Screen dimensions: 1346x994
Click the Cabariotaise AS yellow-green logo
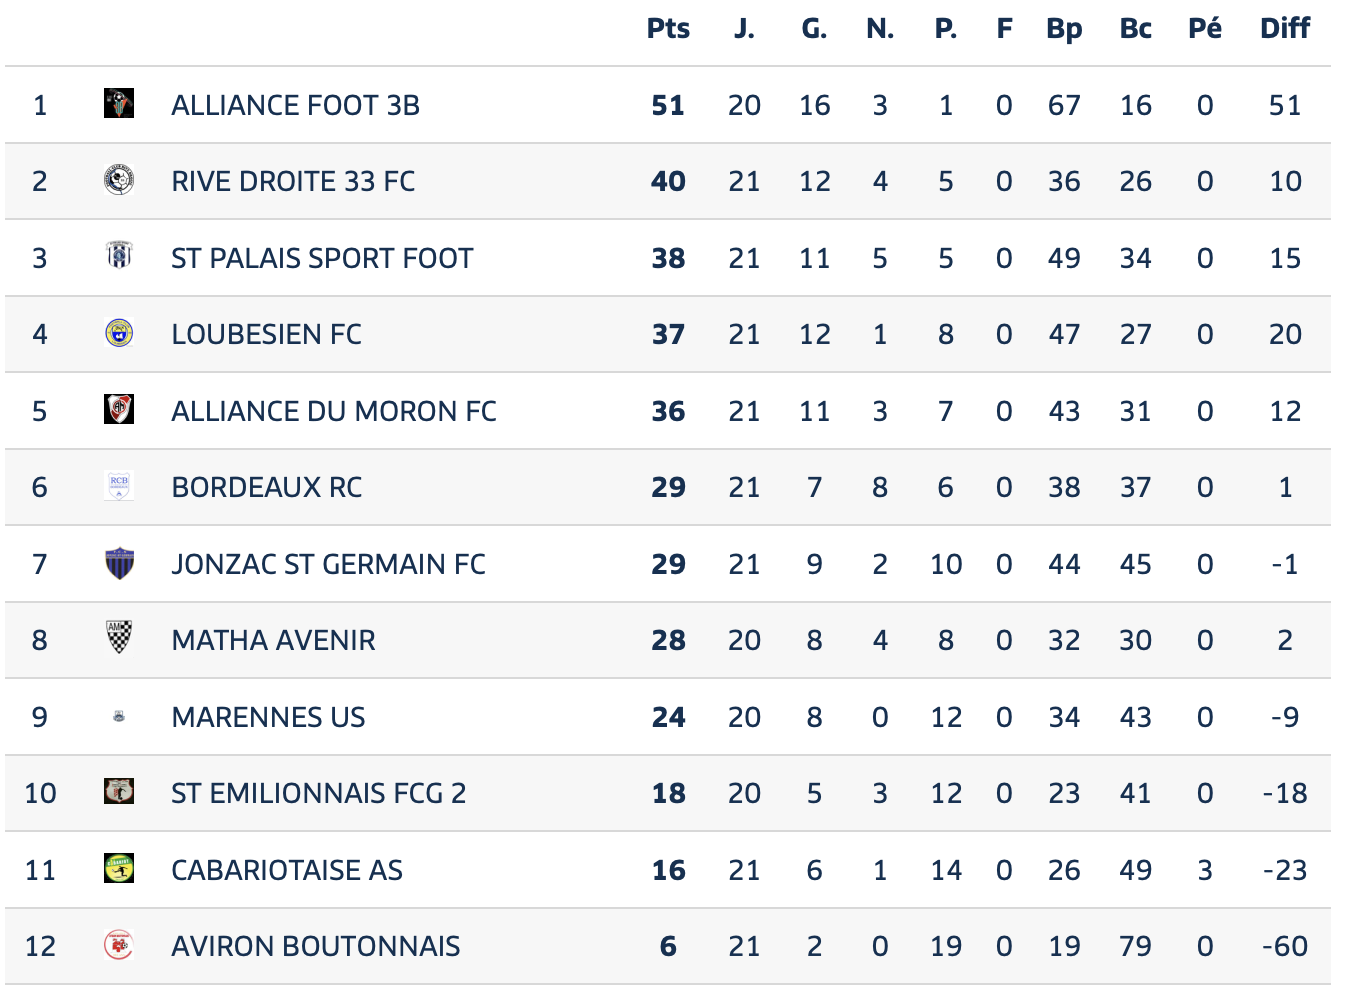[119, 868]
